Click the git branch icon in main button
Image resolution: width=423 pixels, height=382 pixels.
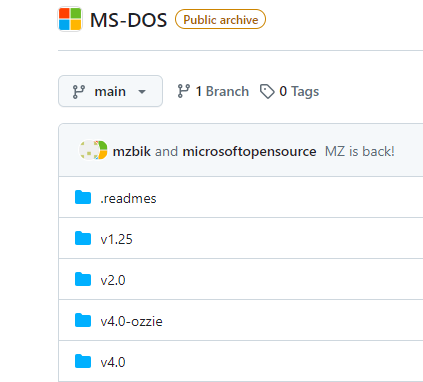click(79, 92)
